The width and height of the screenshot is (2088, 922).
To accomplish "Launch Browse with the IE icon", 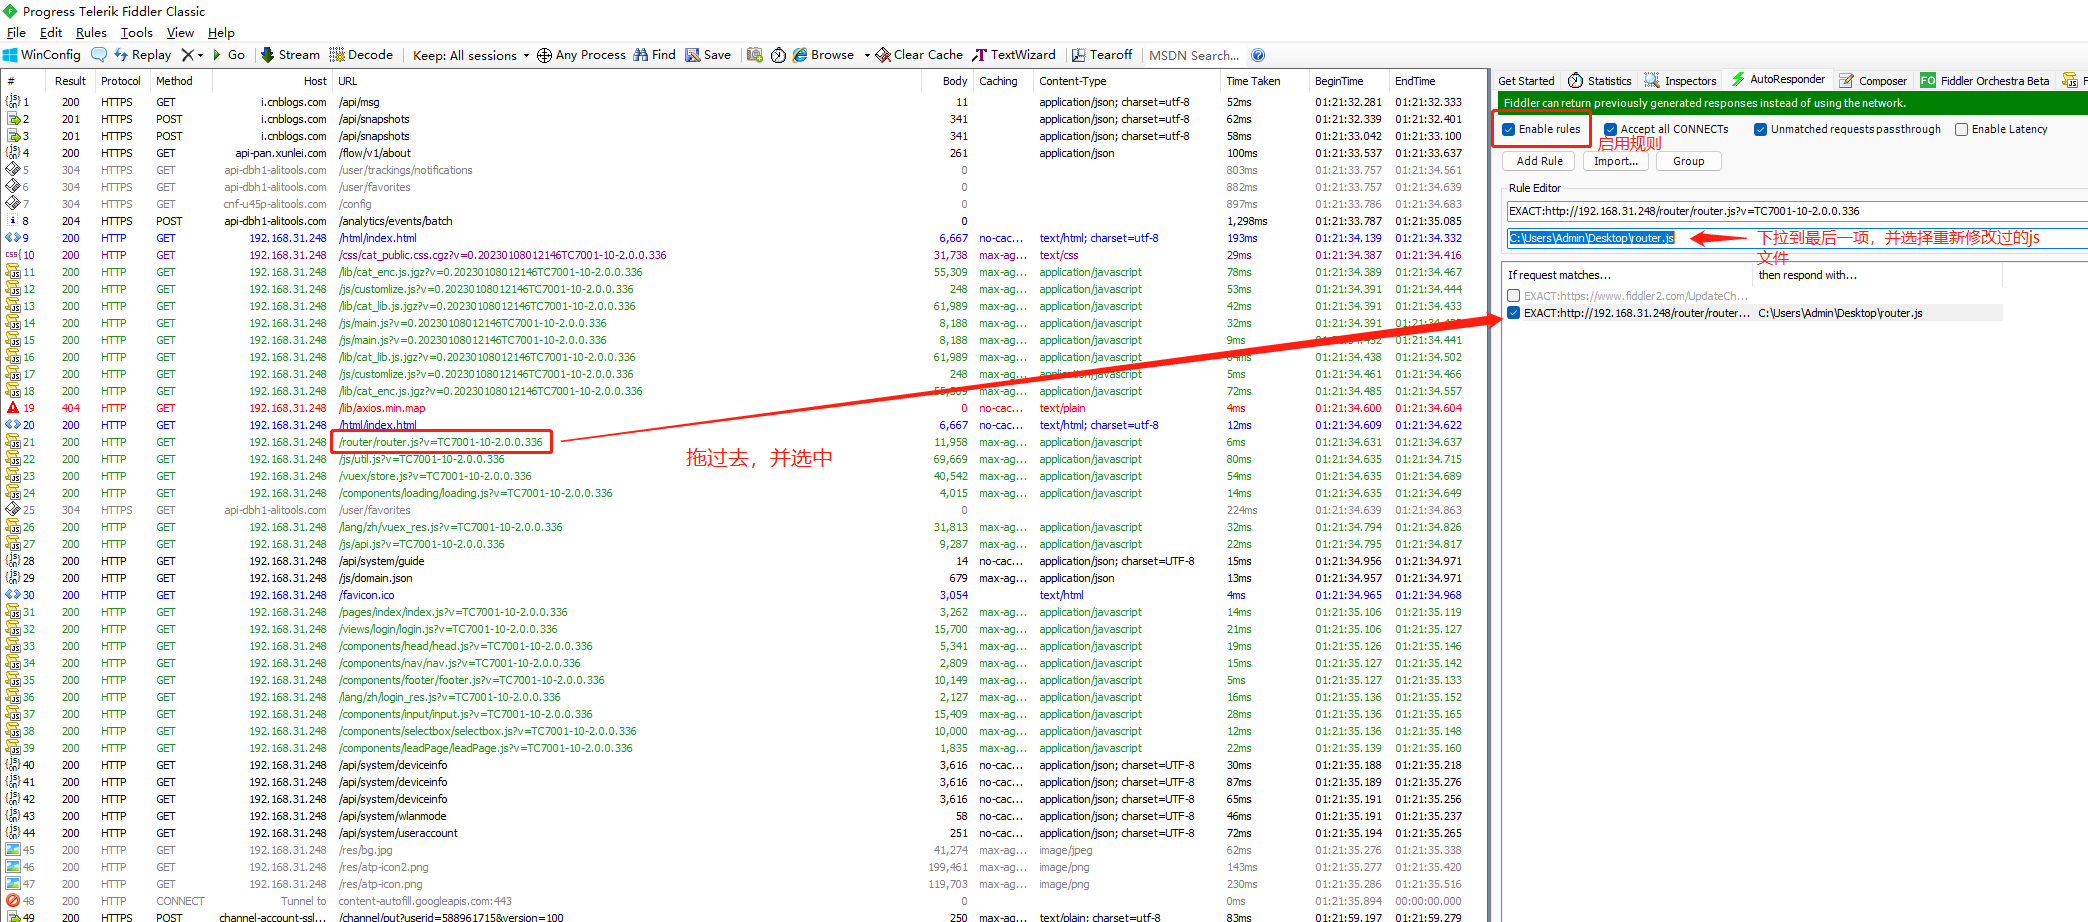I will pyautogui.click(x=823, y=55).
